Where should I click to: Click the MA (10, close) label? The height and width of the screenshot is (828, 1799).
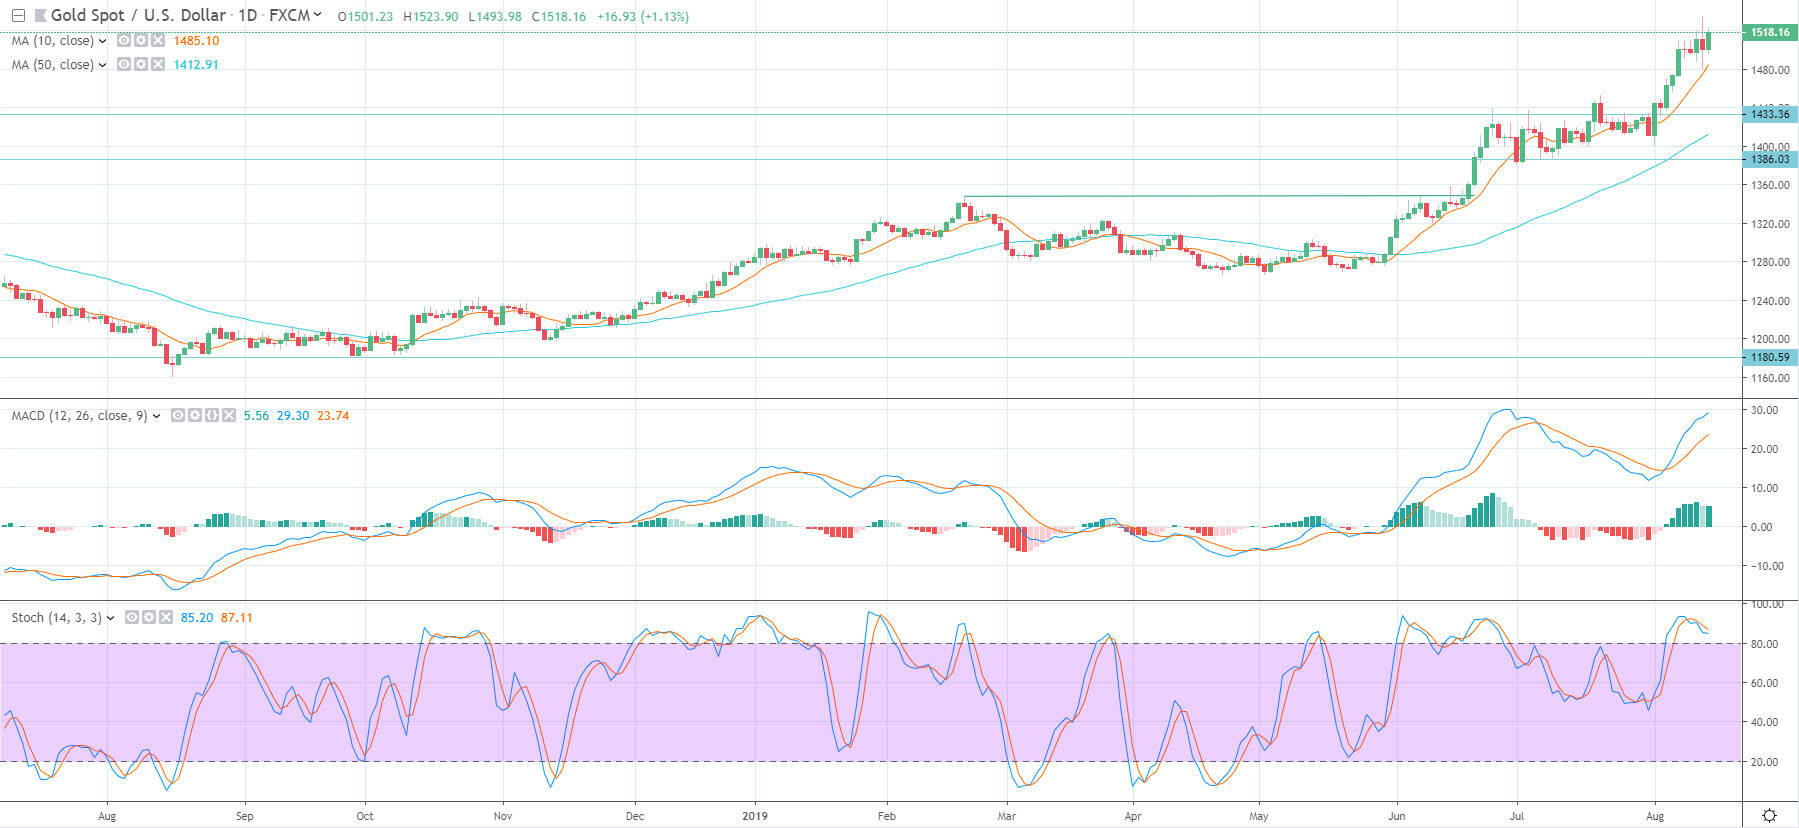(x=52, y=41)
